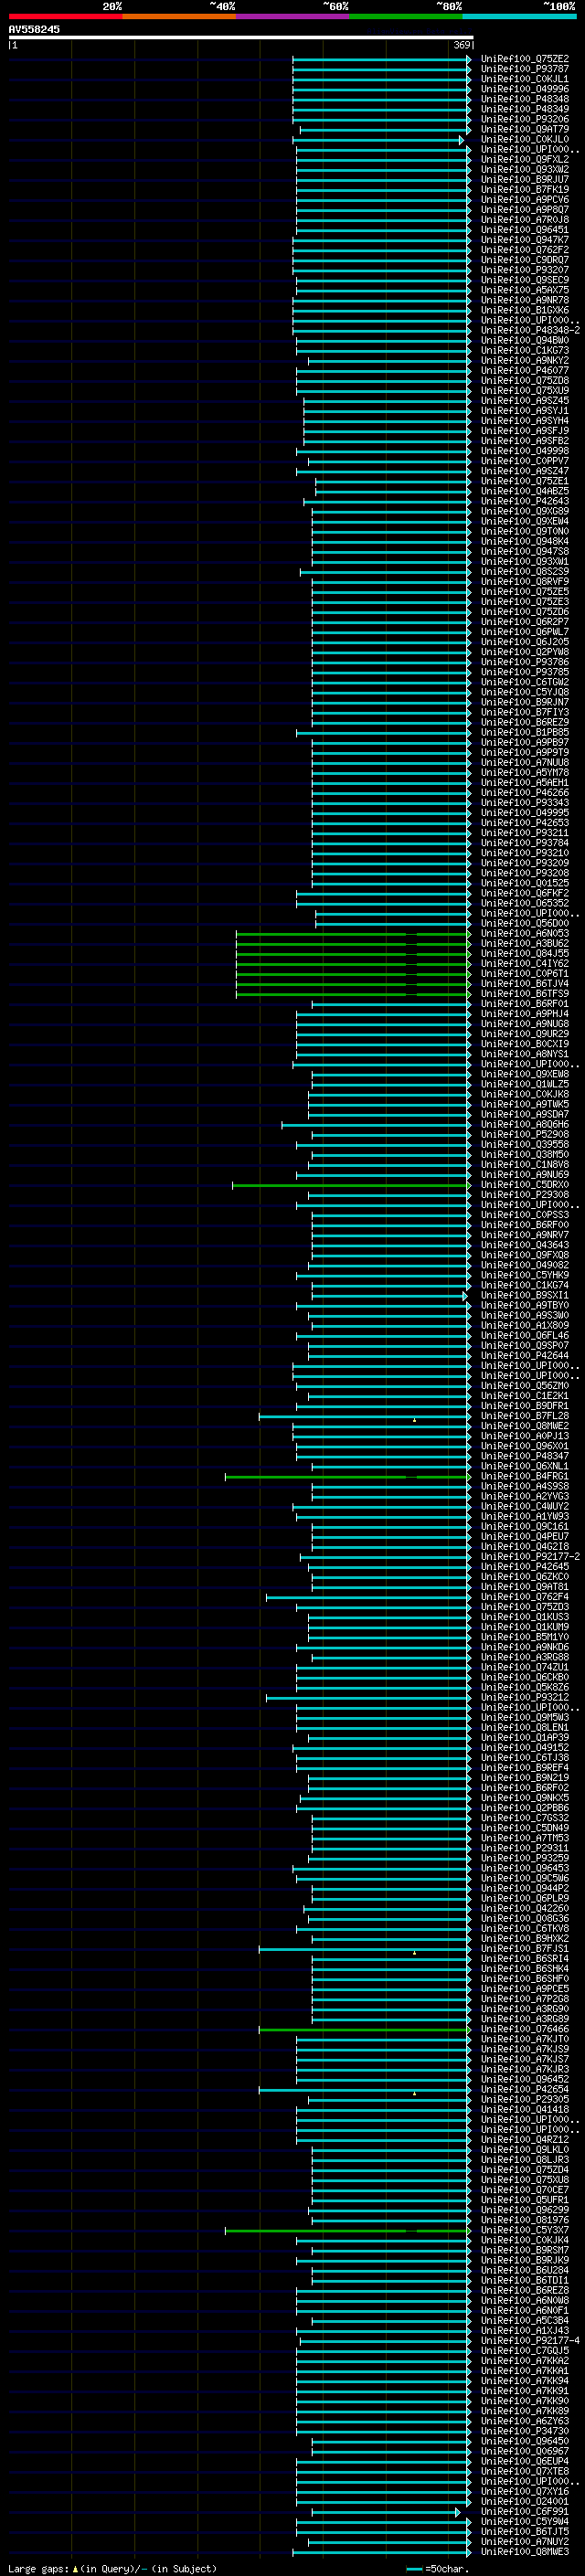Click the Large gaps legend text
585x2576 pixels.
pyautogui.click(x=112, y=2568)
